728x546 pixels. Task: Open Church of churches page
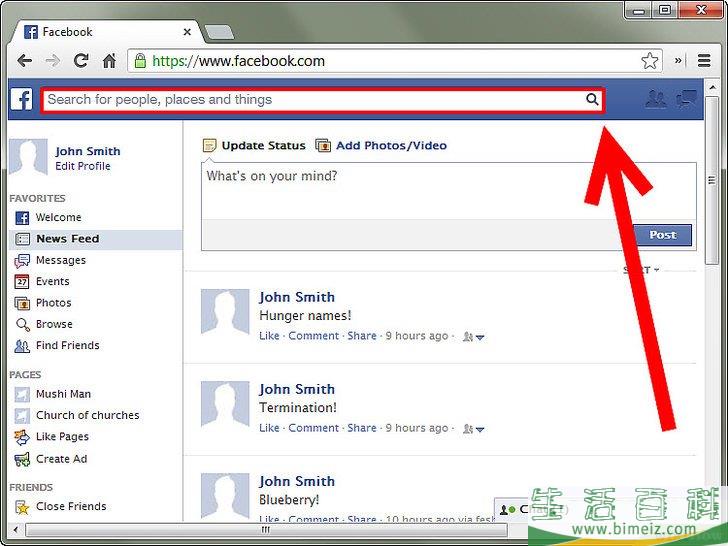point(87,415)
